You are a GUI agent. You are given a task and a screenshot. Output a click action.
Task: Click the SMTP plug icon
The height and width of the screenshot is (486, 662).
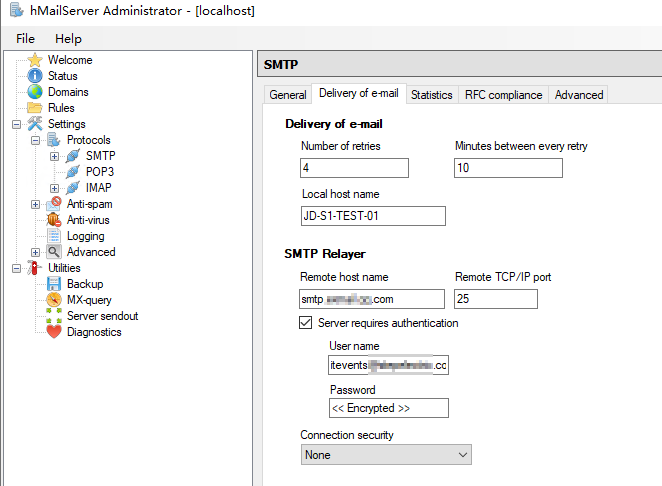pos(73,156)
